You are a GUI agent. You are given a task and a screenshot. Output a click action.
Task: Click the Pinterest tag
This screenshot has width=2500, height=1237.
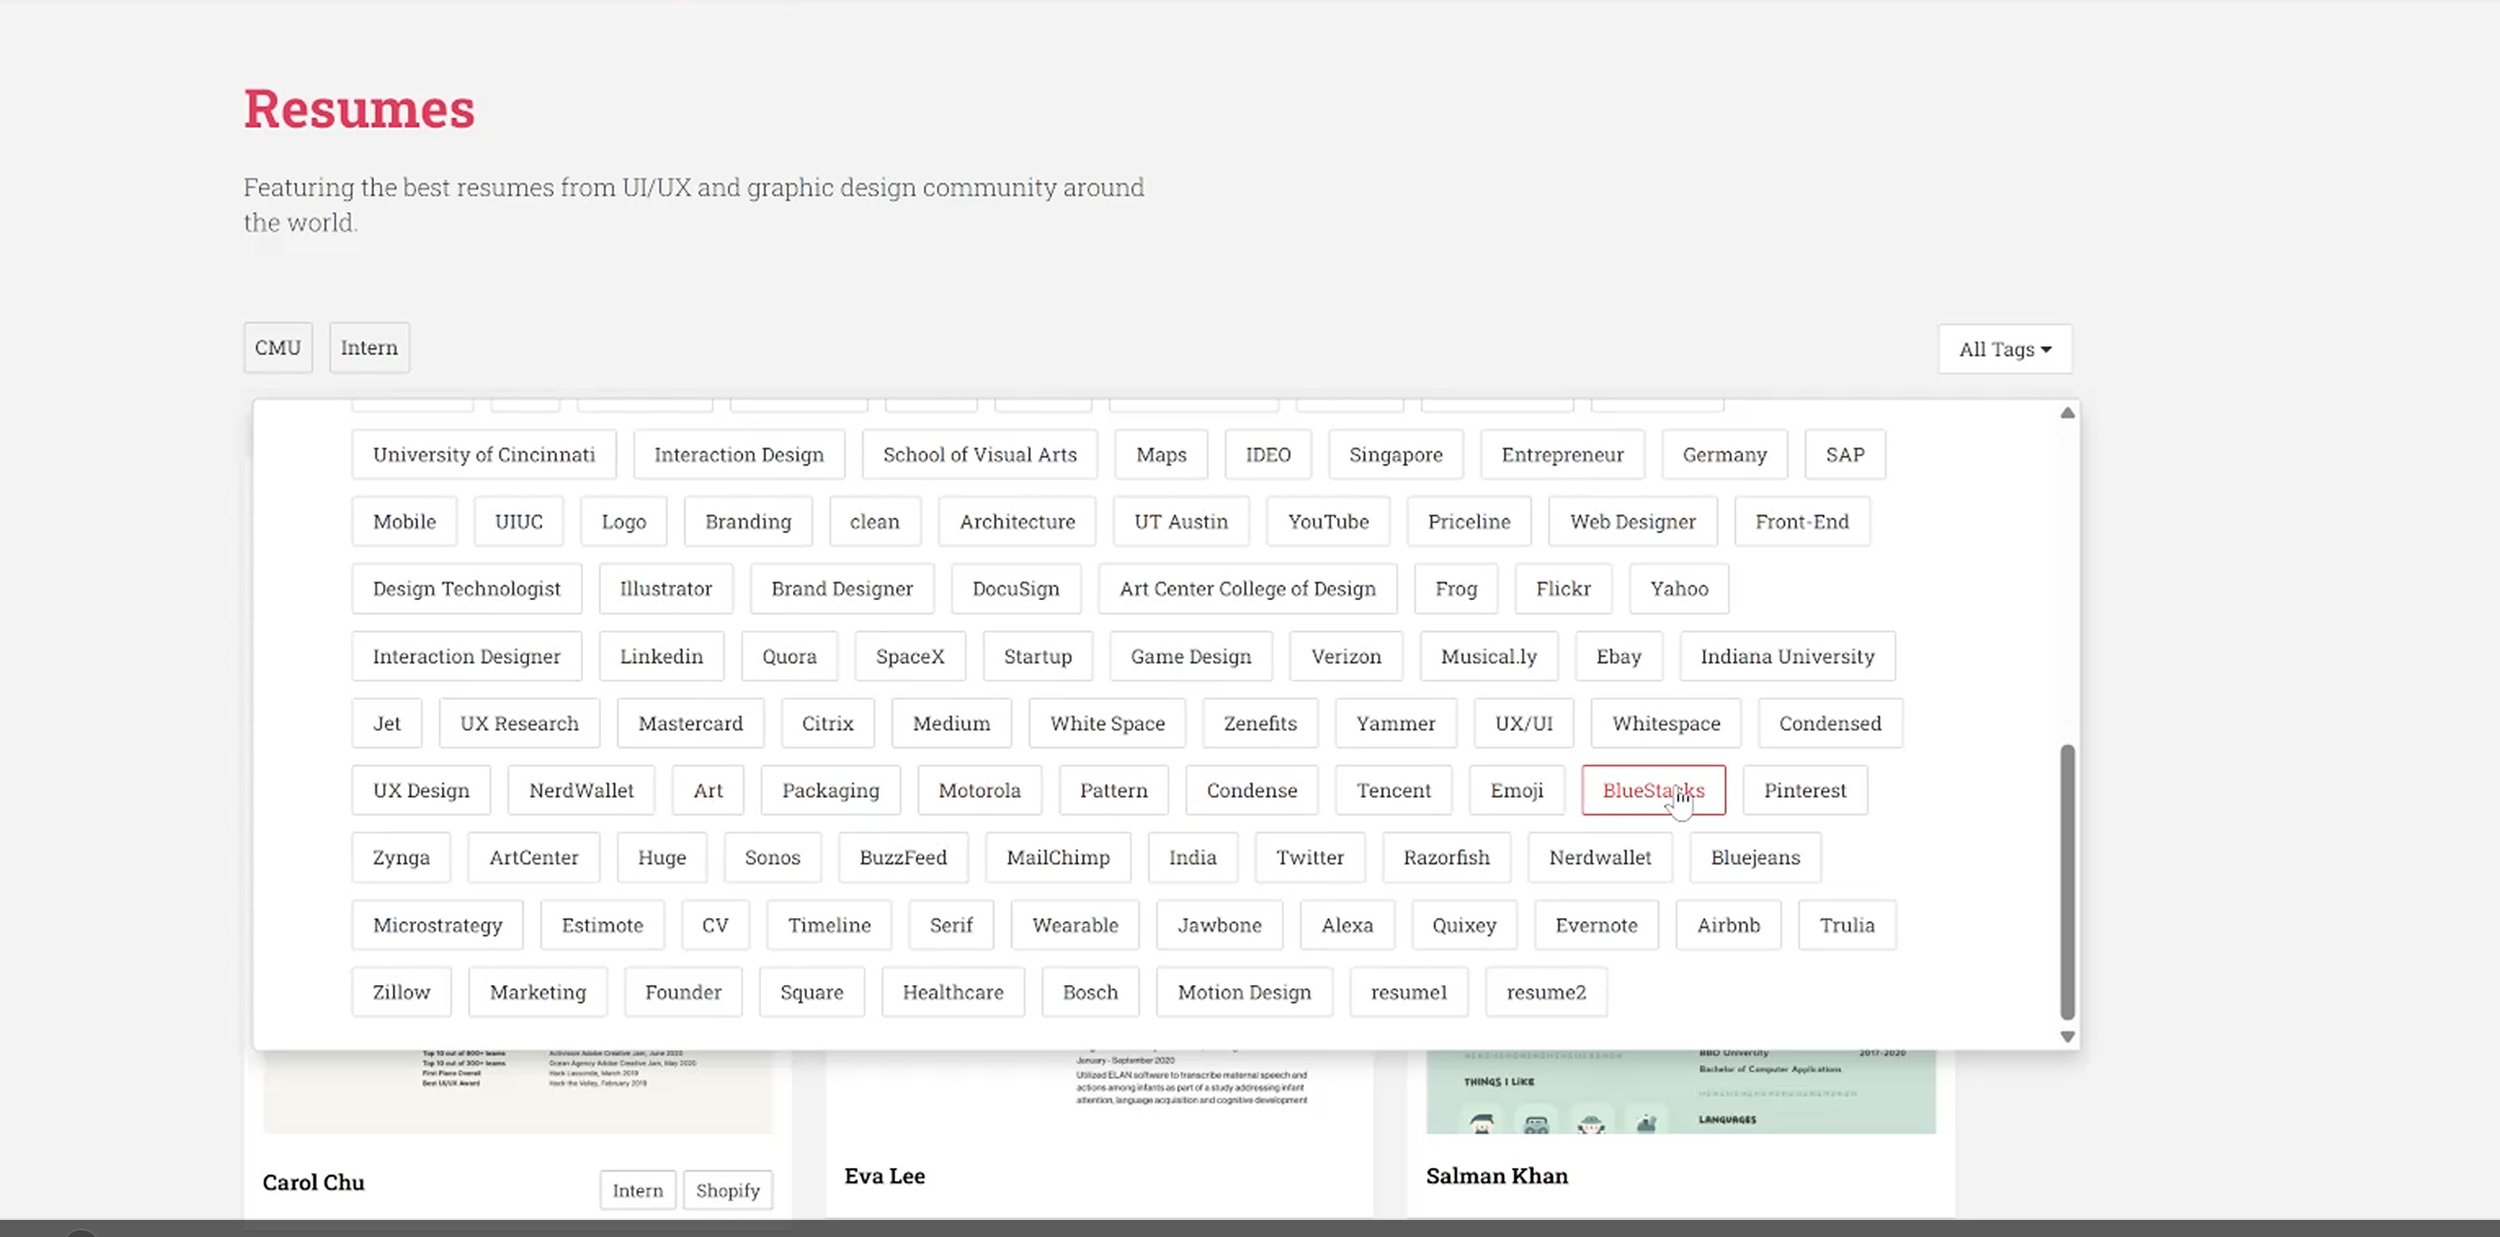click(x=1804, y=790)
